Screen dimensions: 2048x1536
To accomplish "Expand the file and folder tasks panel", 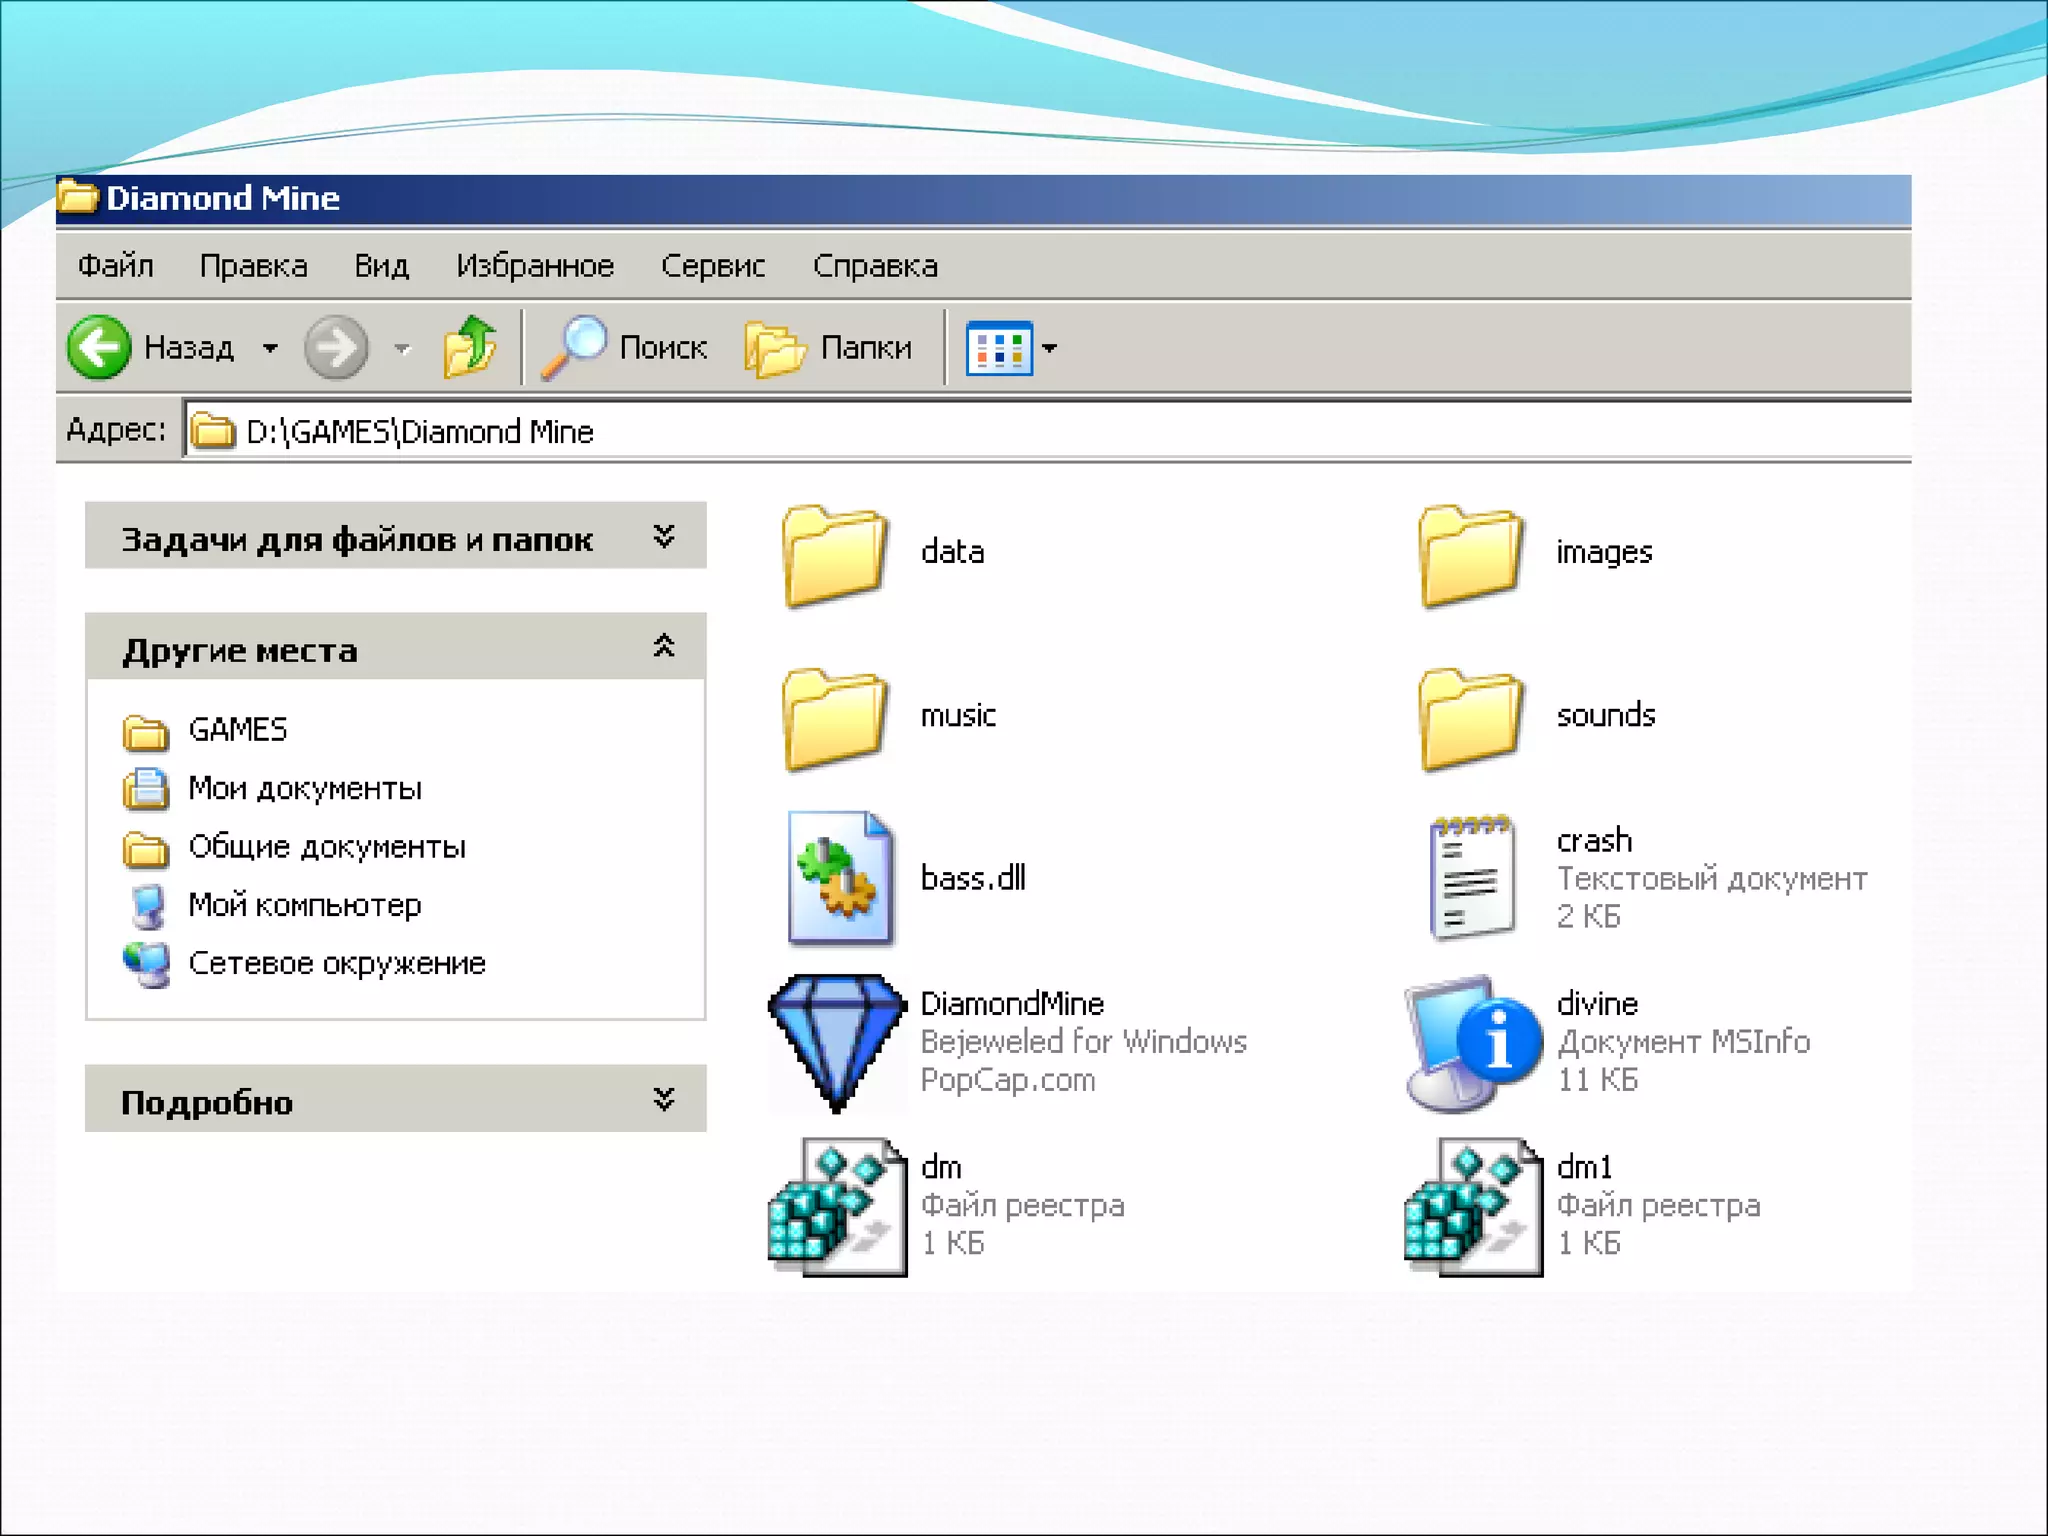I will pyautogui.click(x=664, y=537).
